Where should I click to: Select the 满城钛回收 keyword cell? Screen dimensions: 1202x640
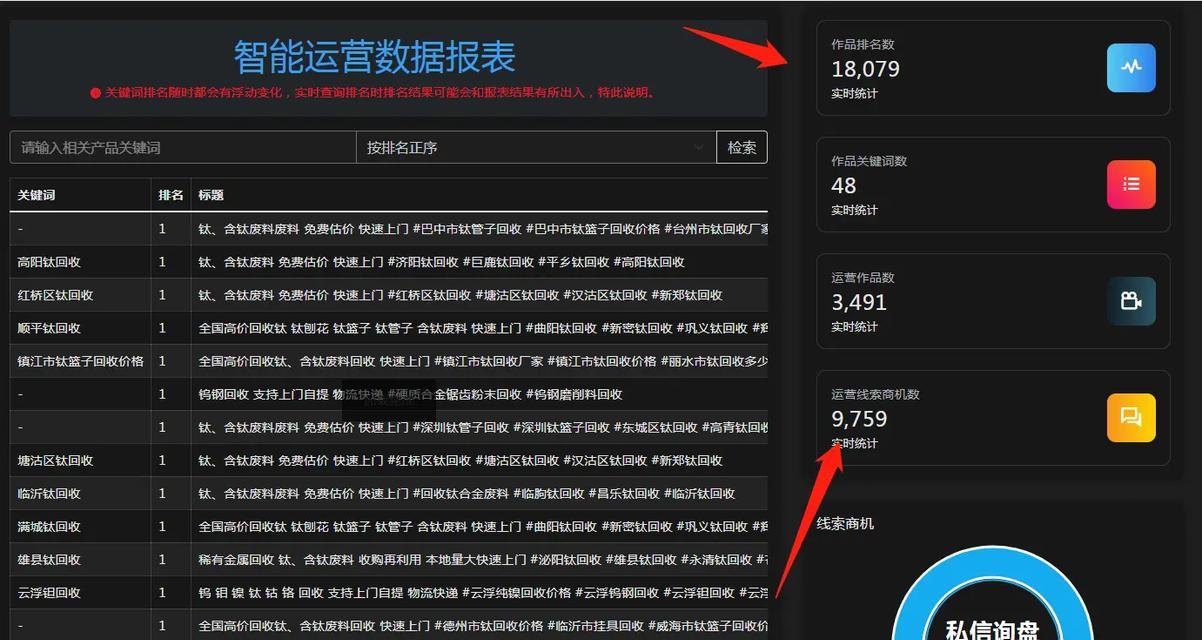pos(80,526)
